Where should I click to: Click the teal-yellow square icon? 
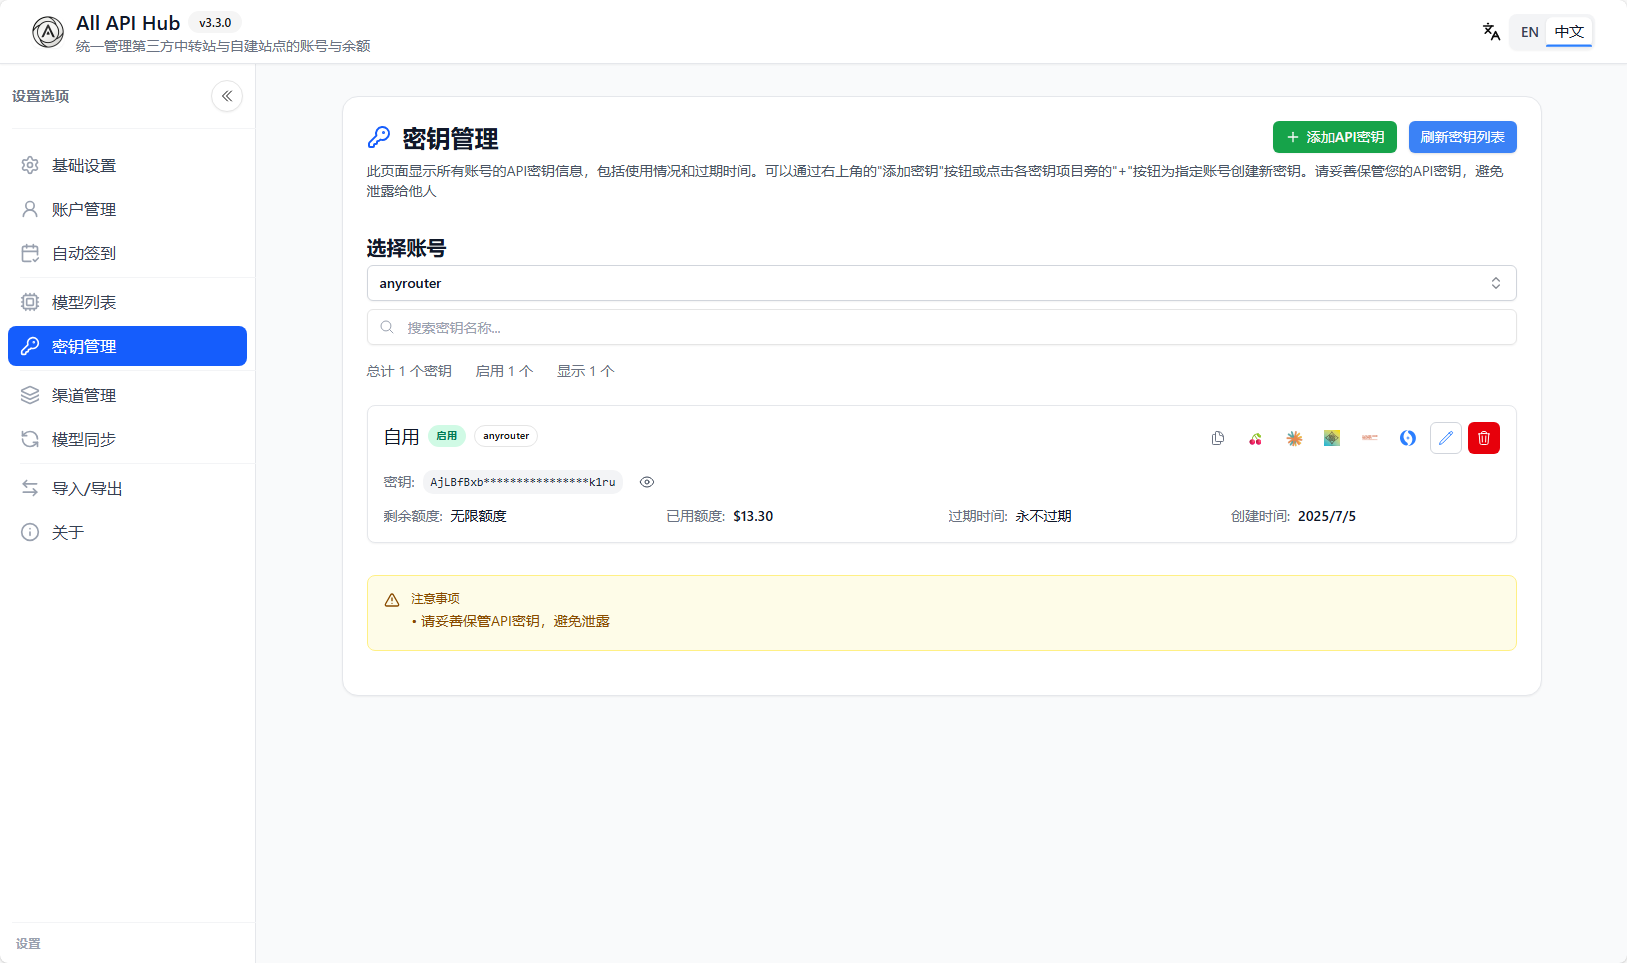pos(1332,438)
